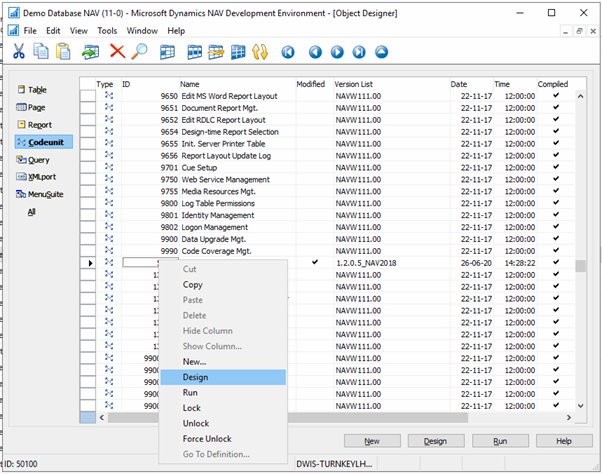The image size is (602, 474).
Task: Select the Cue Setup codeunit row
Action: (x=200, y=168)
